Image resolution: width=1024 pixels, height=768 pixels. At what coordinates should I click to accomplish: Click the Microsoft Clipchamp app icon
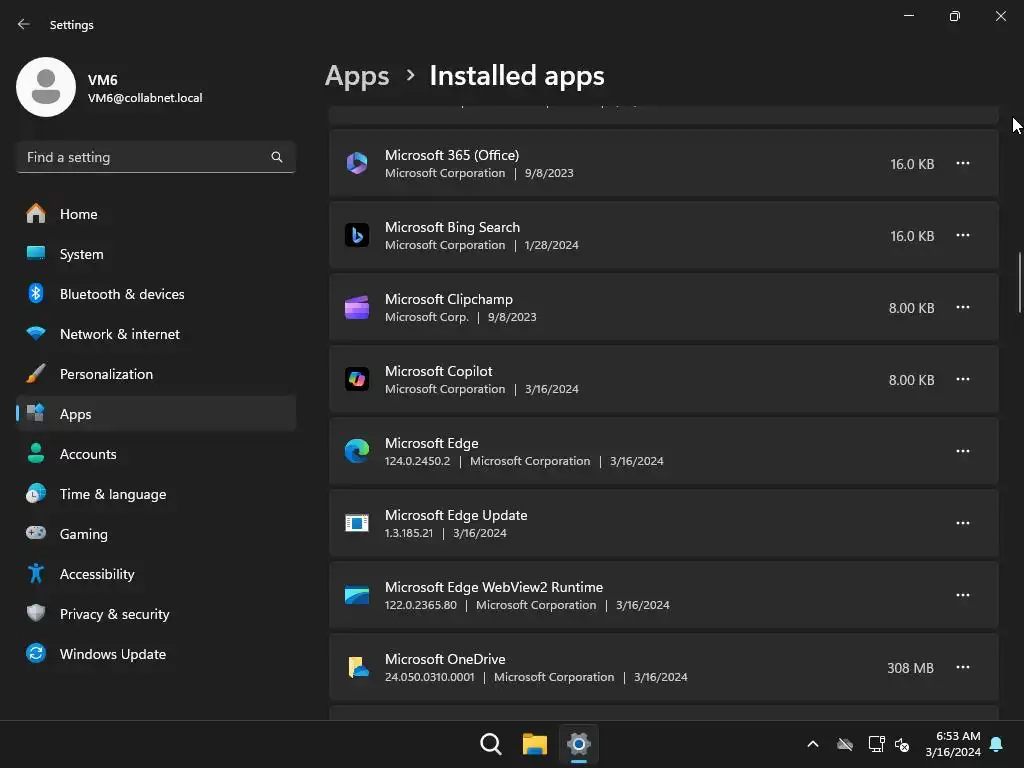click(357, 307)
